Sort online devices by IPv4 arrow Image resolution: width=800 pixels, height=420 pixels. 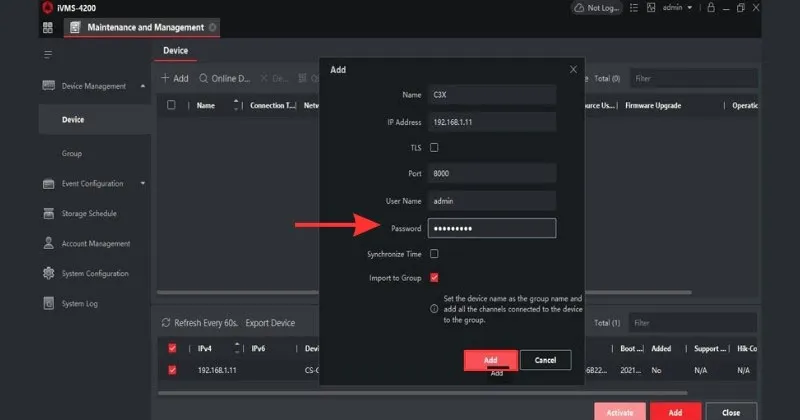(237, 348)
